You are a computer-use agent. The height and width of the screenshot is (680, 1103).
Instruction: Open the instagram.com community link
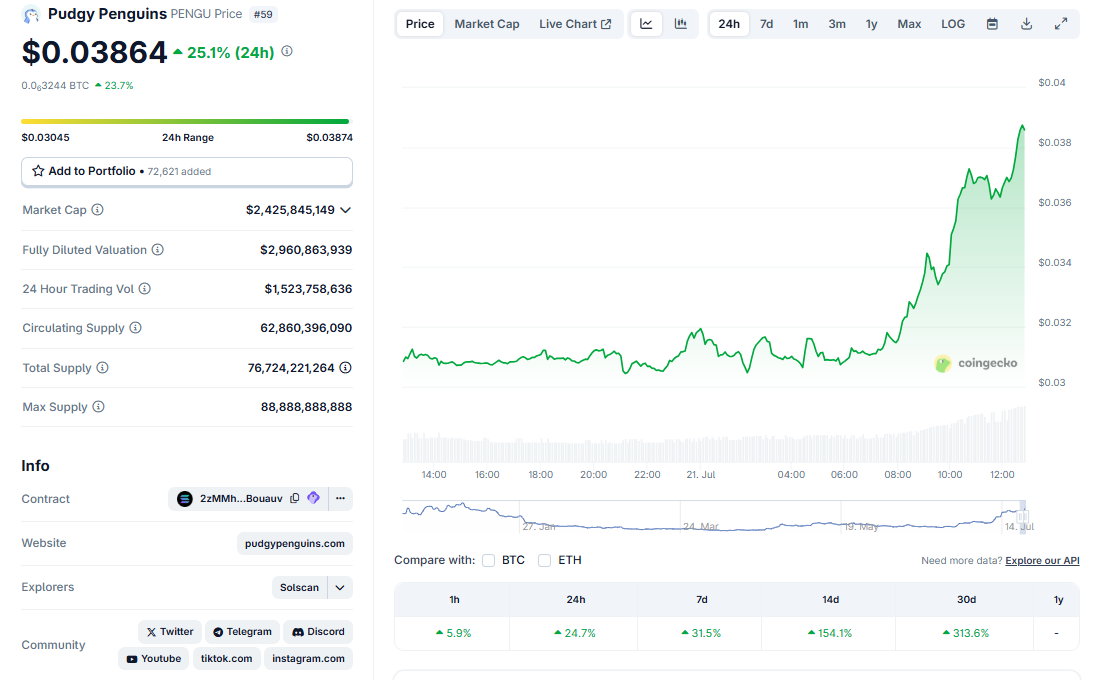click(x=308, y=659)
